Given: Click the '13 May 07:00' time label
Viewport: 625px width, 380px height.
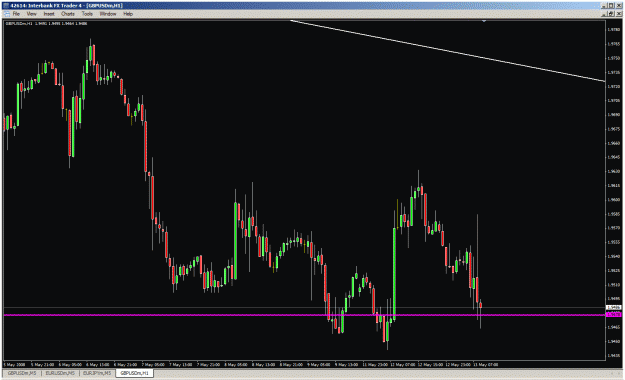Looking at the screenshot, I should tap(486, 364).
